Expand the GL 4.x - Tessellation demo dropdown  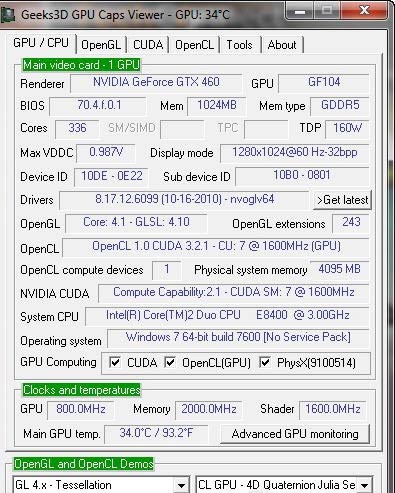181,485
